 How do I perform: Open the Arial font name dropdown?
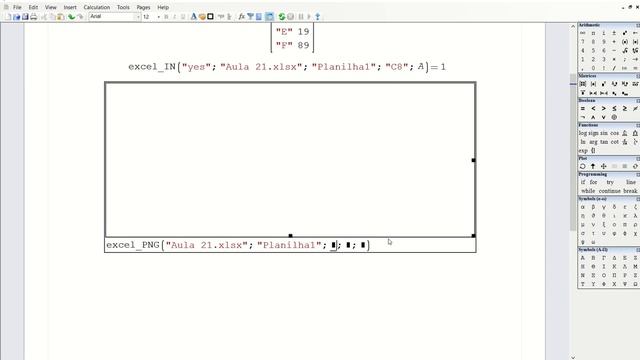point(137,17)
